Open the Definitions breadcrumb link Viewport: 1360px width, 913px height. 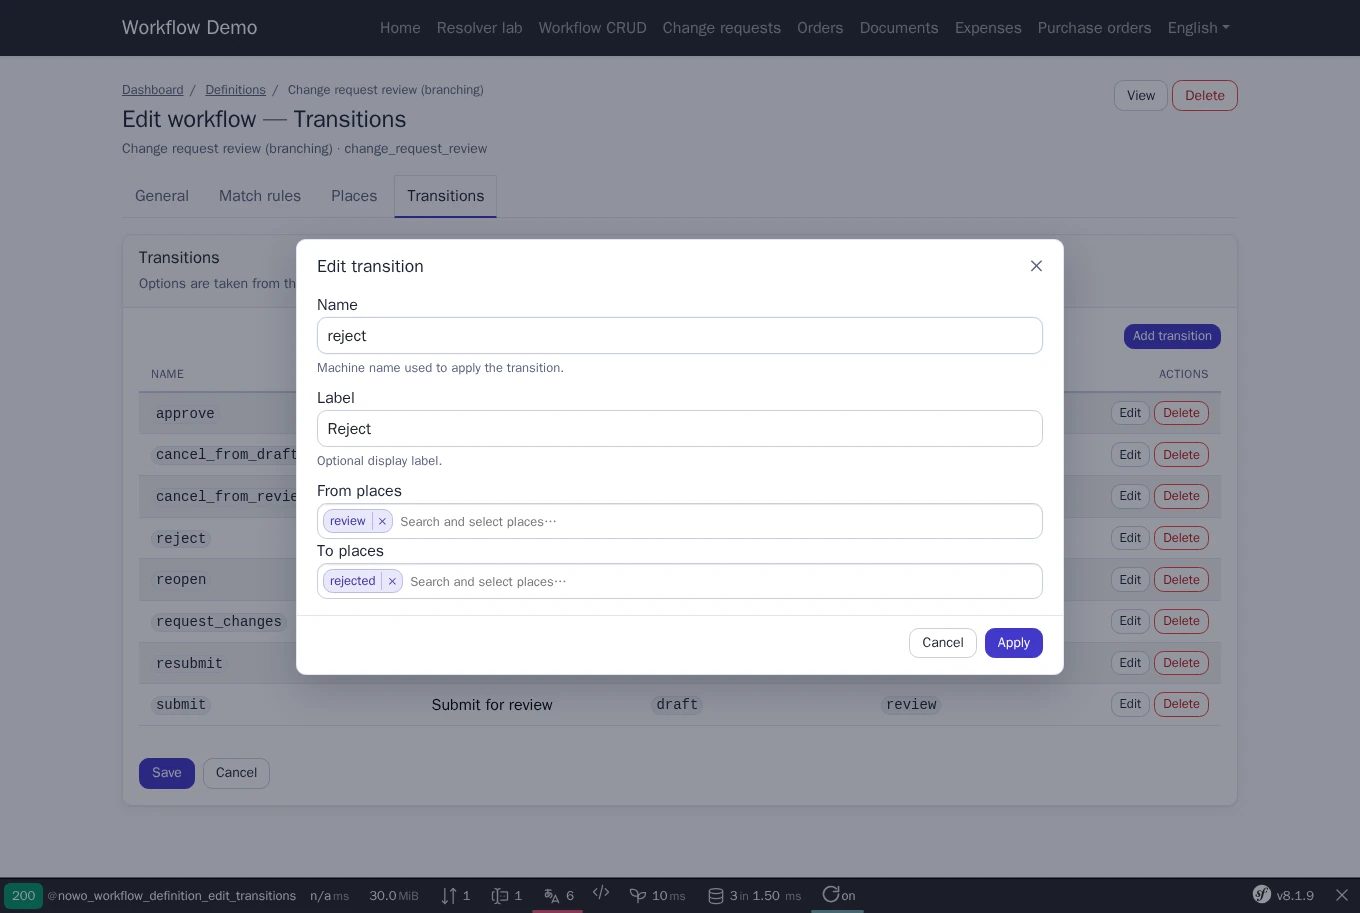pyautogui.click(x=235, y=90)
